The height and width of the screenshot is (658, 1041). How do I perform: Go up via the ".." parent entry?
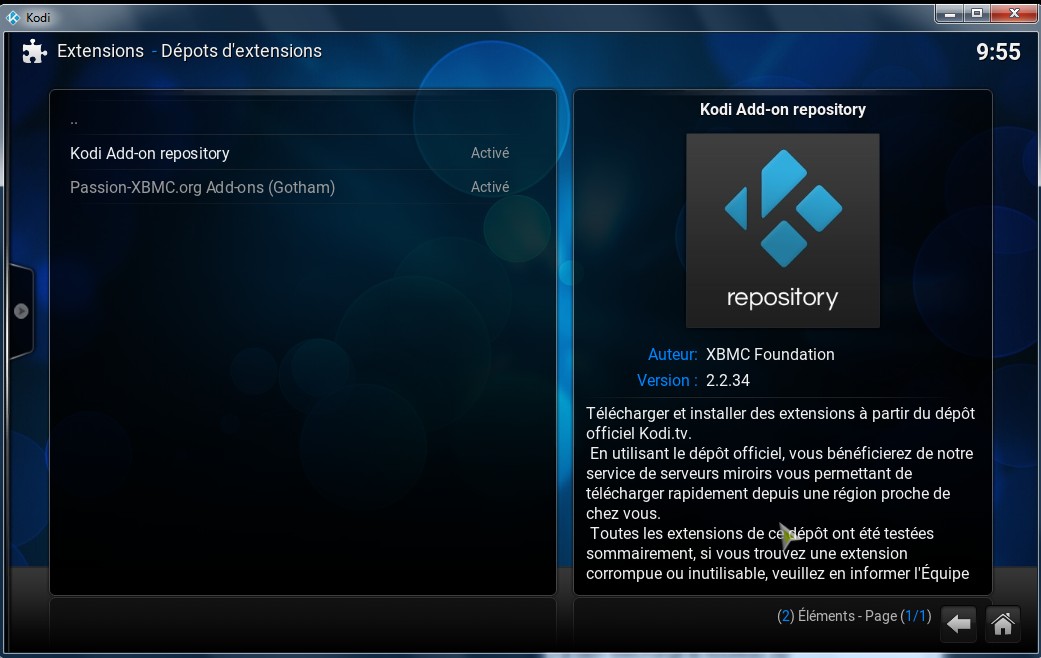pos(303,120)
